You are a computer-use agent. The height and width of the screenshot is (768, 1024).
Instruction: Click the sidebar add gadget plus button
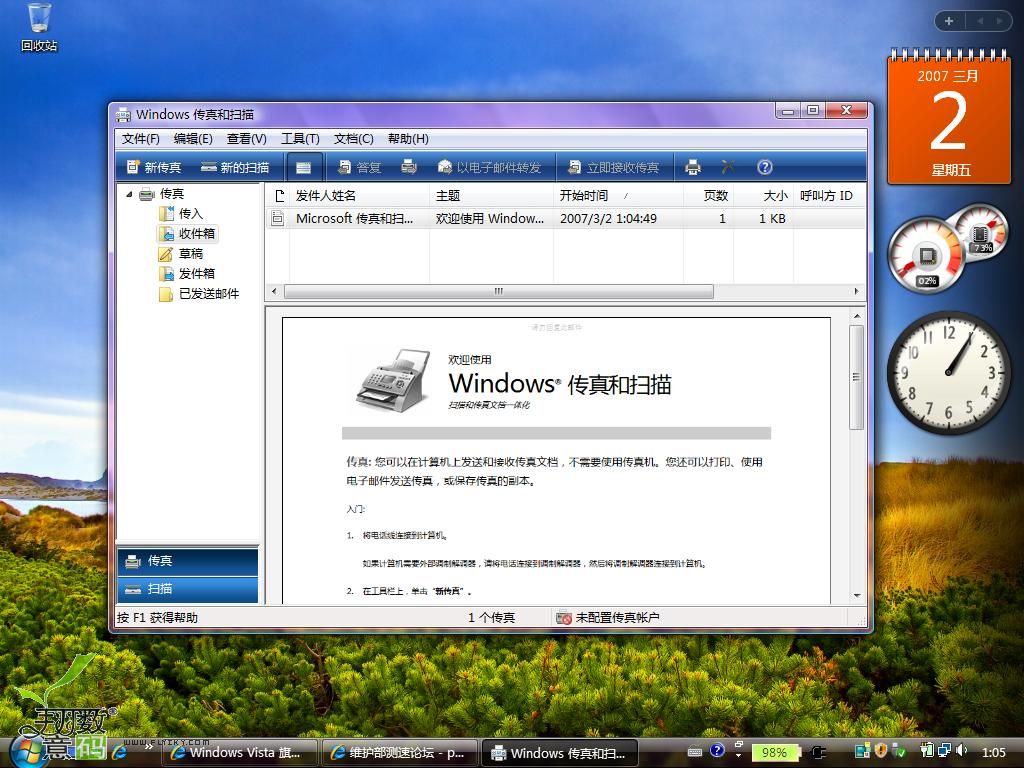pos(949,21)
